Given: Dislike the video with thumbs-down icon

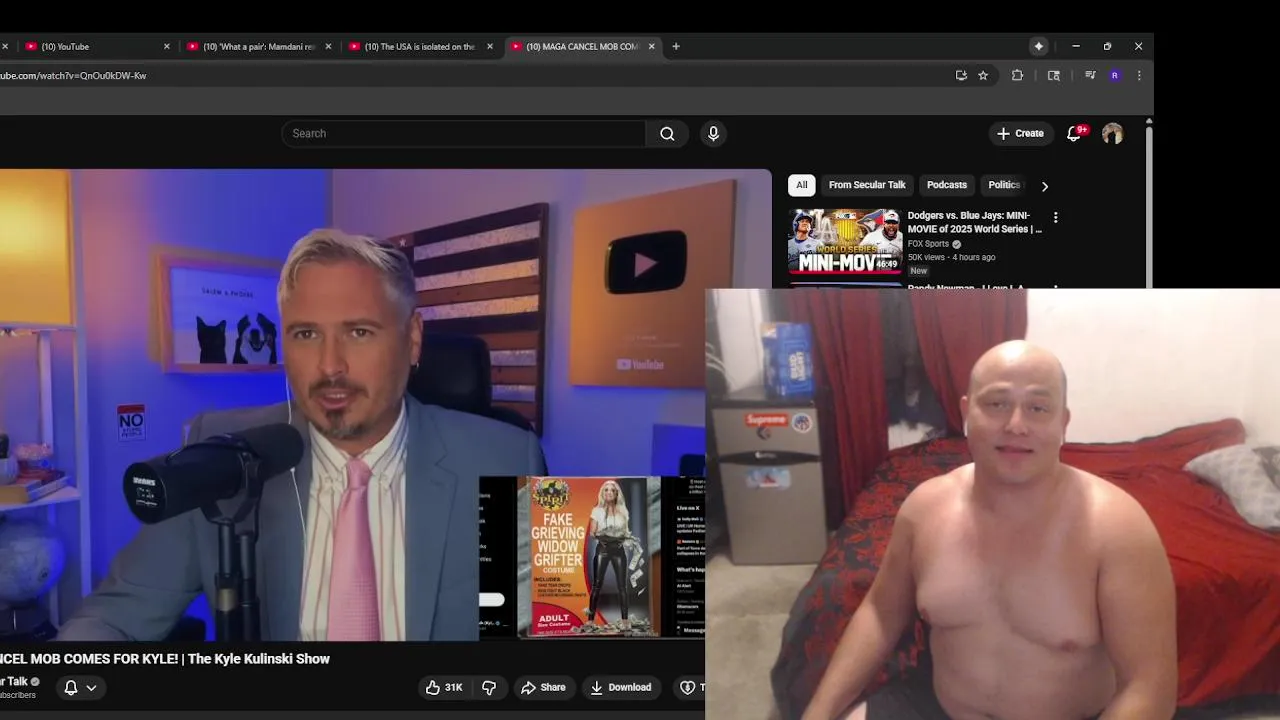Looking at the screenshot, I should pyautogui.click(x=489, y=687).
